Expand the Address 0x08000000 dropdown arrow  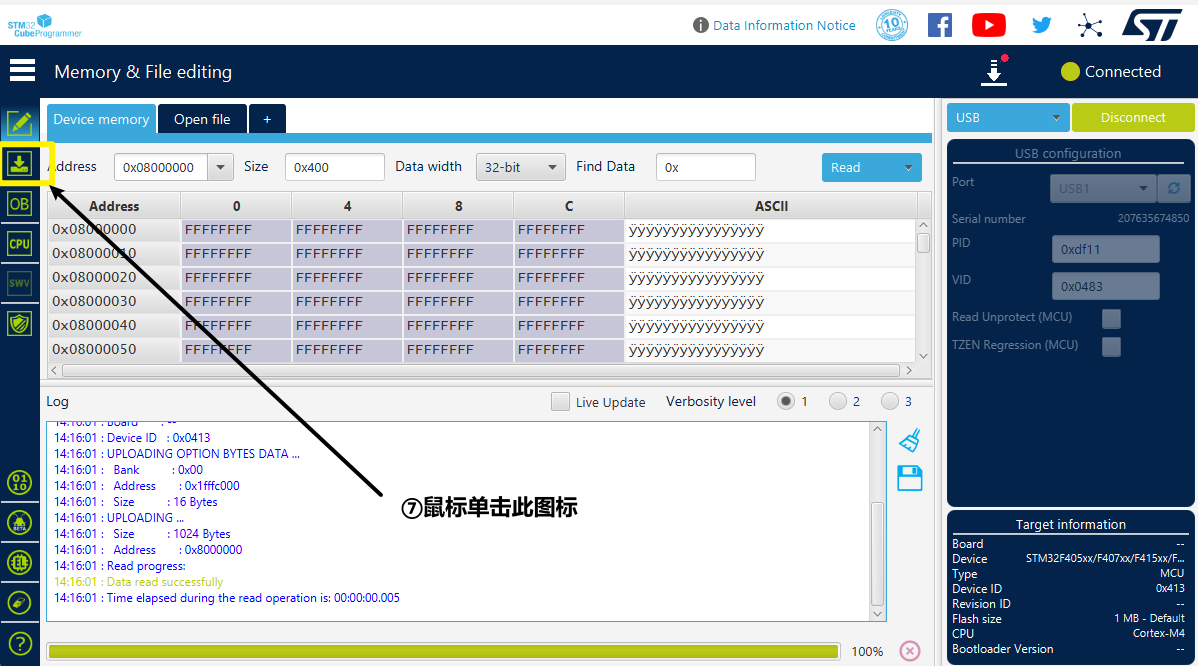221,168
